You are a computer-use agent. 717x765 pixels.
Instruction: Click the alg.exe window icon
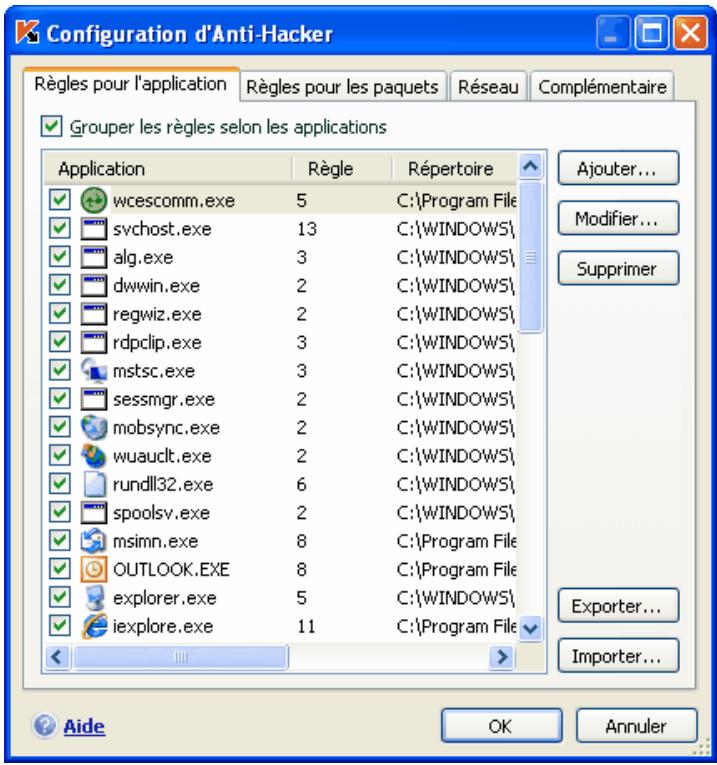94,257
